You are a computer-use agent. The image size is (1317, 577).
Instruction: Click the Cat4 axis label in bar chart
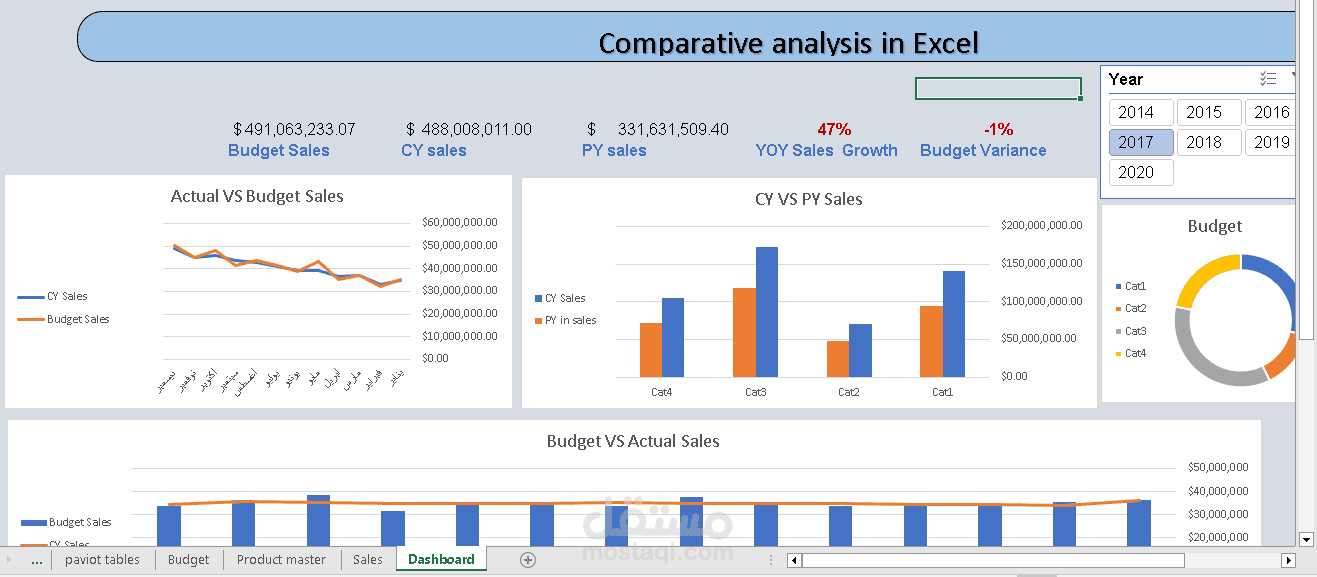click(x=662, y=393)
